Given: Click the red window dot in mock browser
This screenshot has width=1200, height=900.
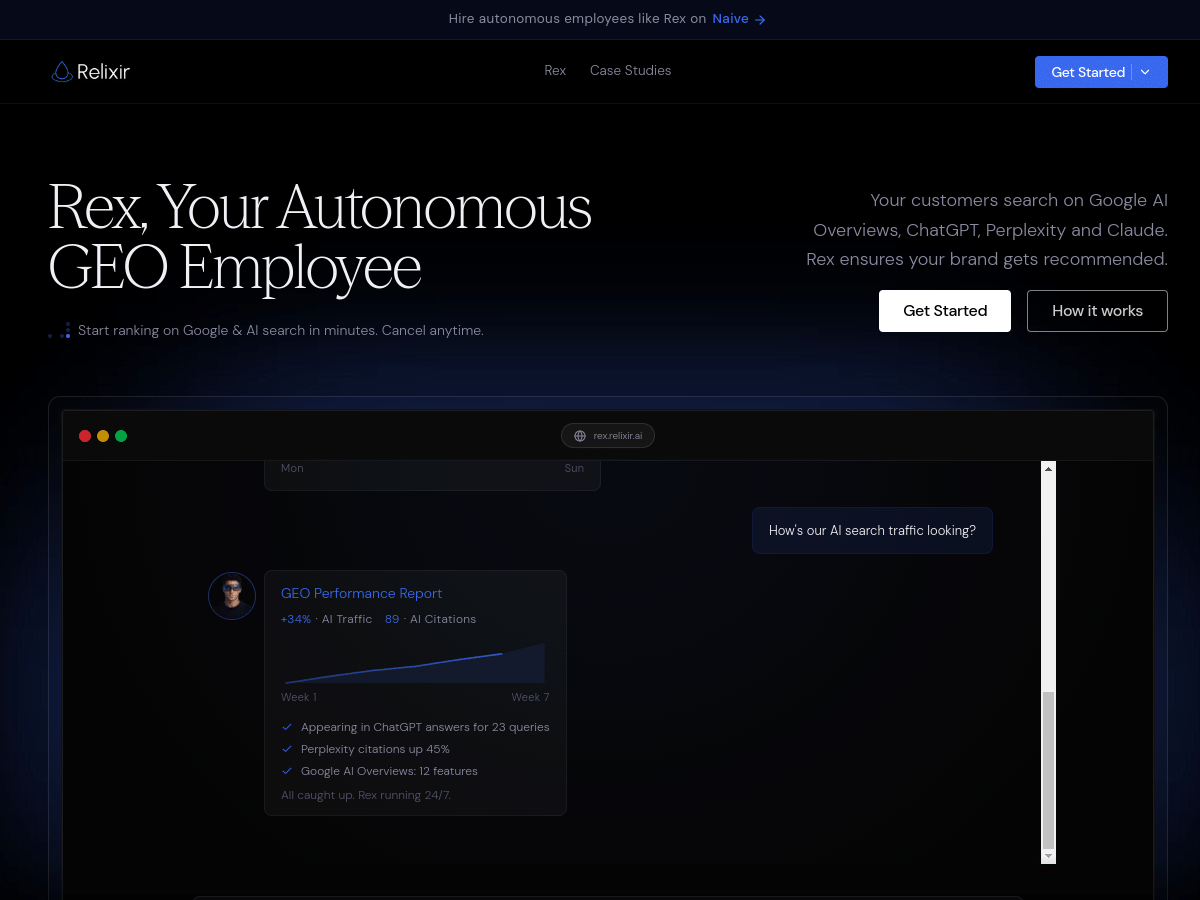Looking at the screenshot, I should coord(85,436).
